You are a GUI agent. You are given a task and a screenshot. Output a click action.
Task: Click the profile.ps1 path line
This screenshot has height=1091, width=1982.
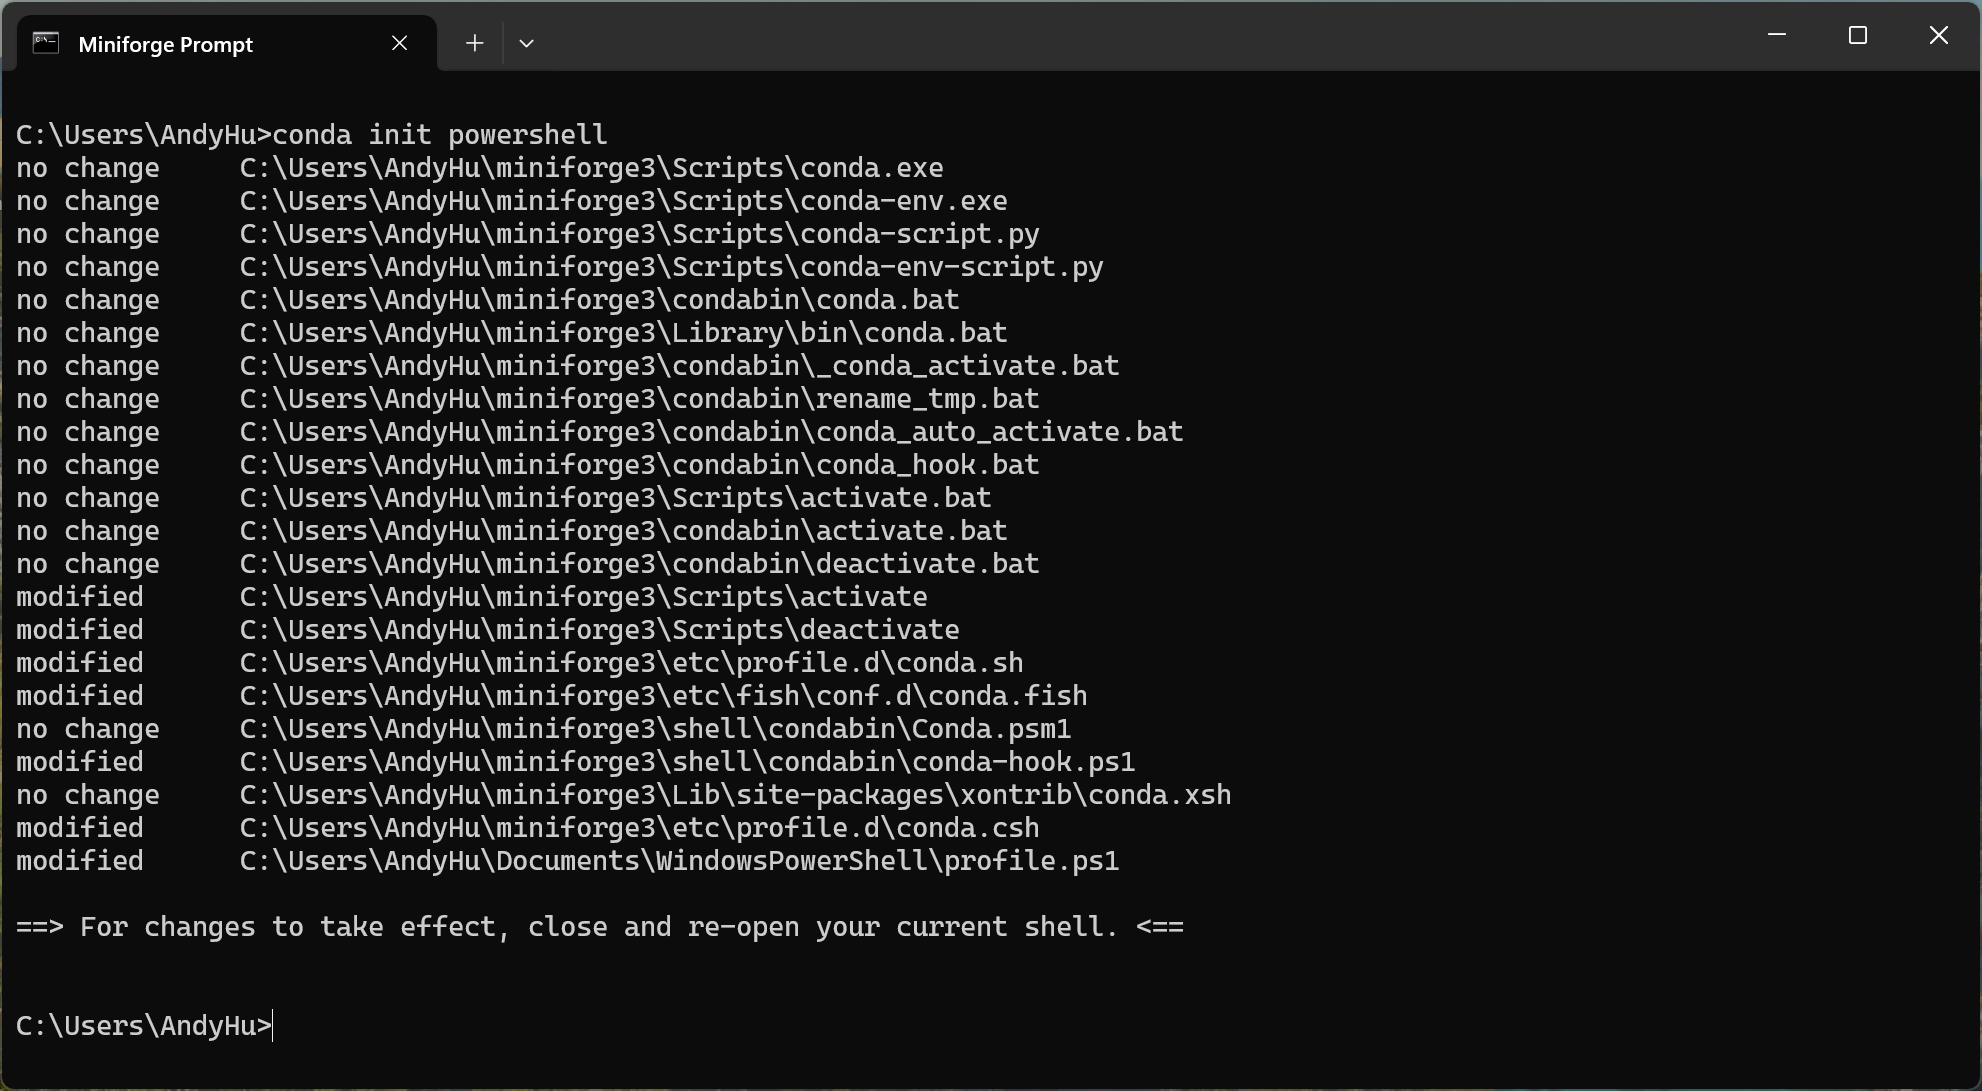point(568,861)
